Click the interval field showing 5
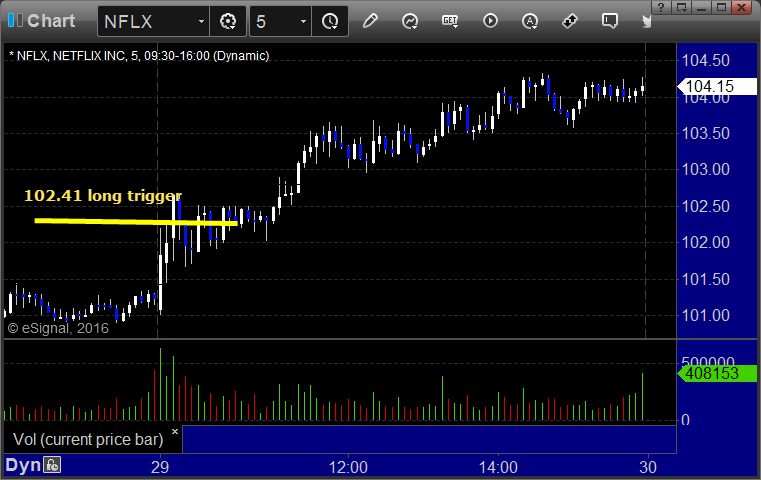The height and width of the screenshot is (480, 761). click(274, 21)
